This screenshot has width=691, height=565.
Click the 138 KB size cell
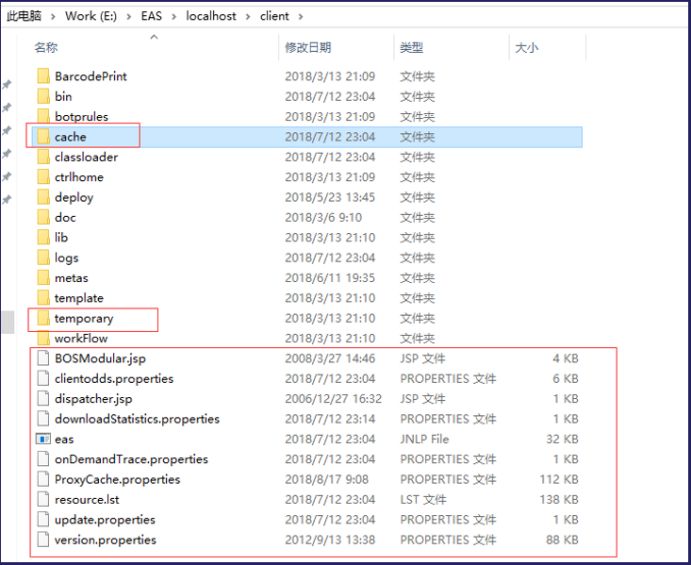click(559, 499)
